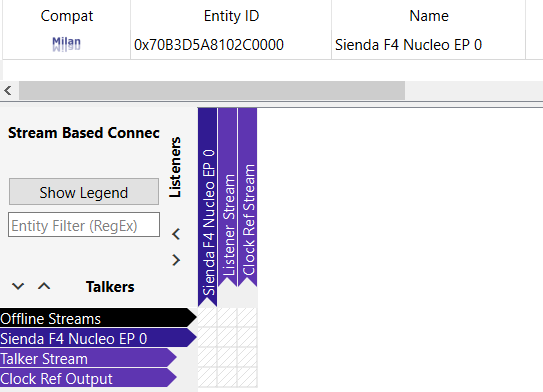The height and width of the screenshot is (392, 543).
Task: Select the Offline Streams talker row
Action: point(98,318)
